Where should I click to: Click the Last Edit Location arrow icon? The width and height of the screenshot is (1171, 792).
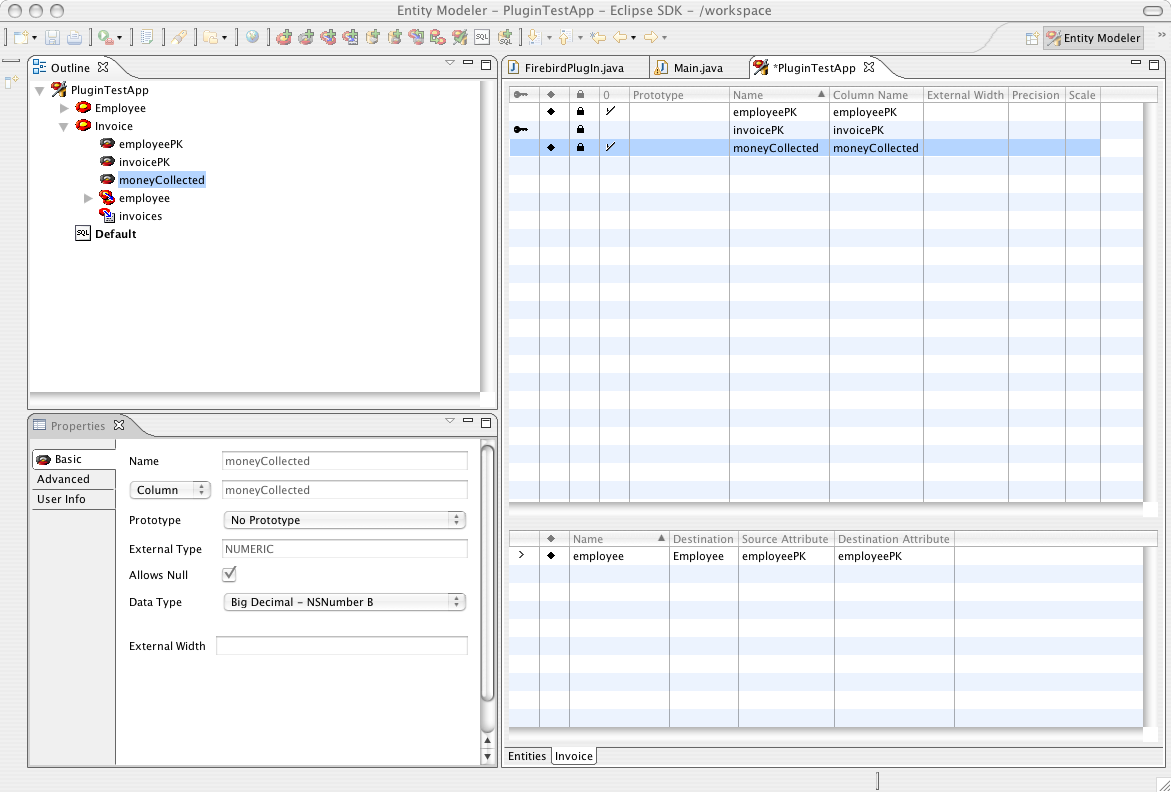(597, 37)
